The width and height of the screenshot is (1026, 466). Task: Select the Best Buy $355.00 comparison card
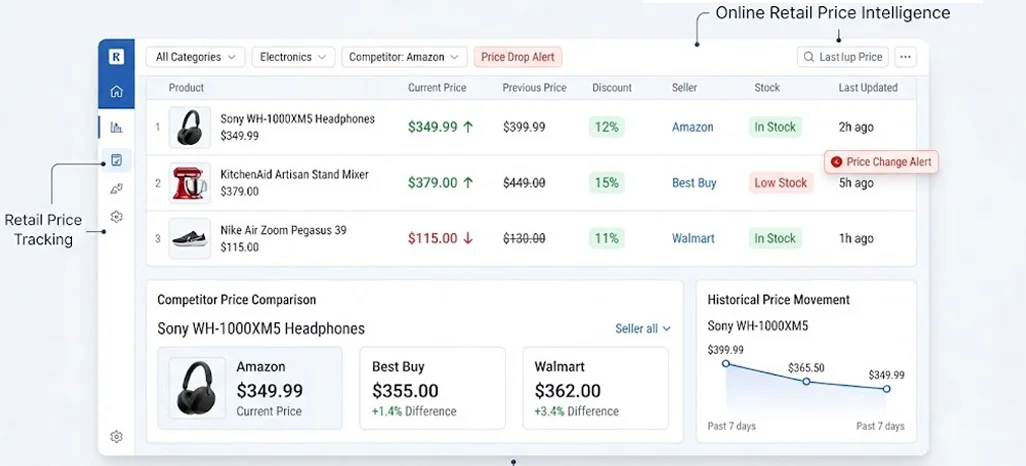tap(433, 388)
